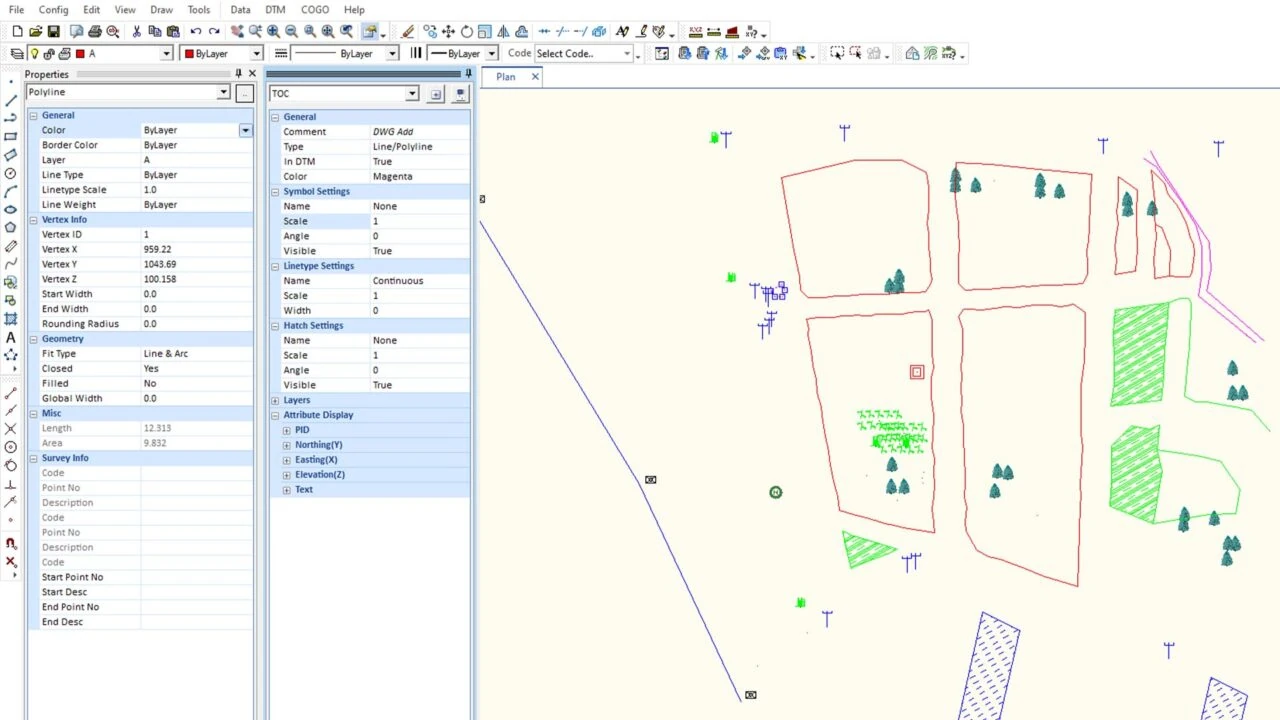
Task: Open the Color property dropdown arrow
Action: [x=245, y=130]
